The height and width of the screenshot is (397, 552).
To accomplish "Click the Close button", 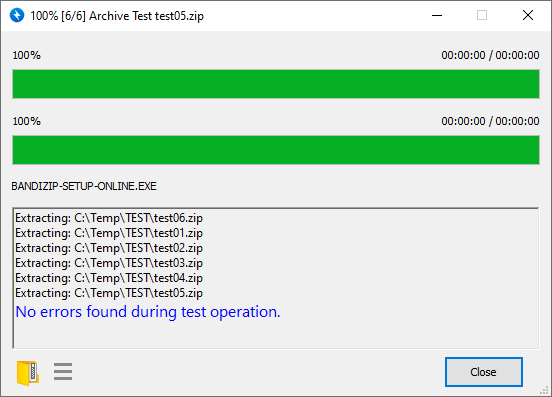I will [484, 372].
